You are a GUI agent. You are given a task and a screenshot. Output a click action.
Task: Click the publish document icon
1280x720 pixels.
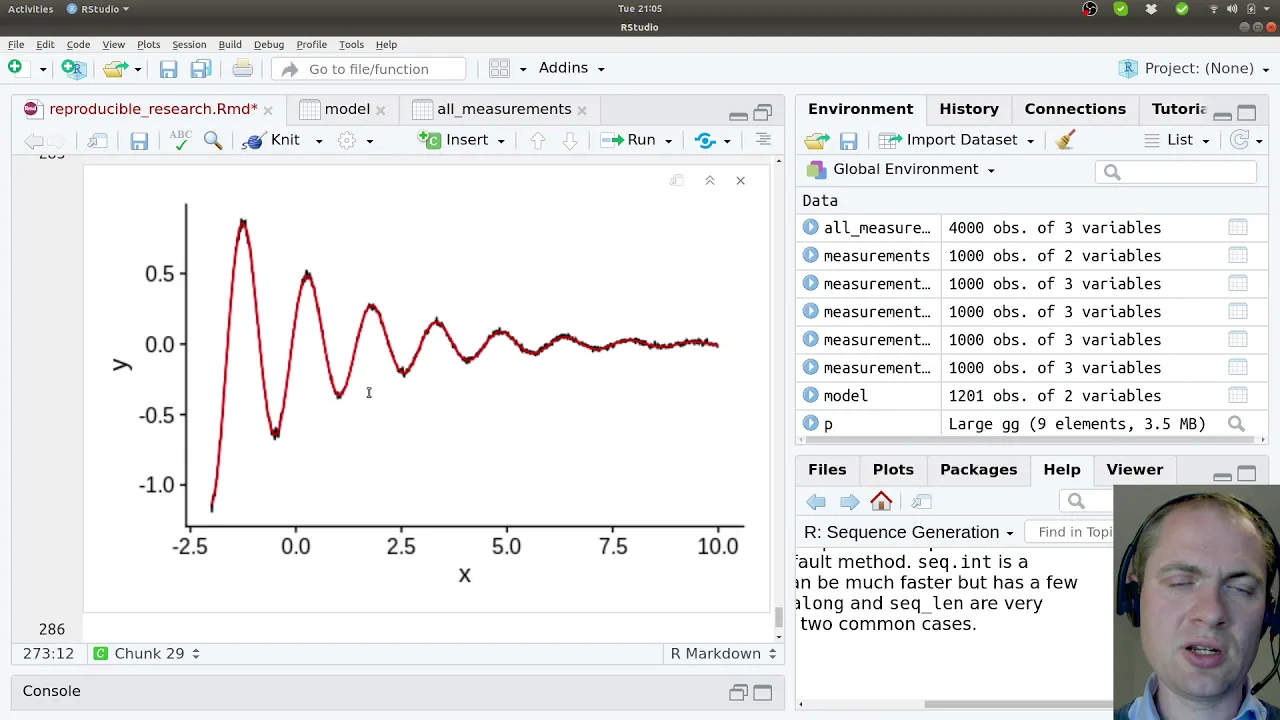(705, 140)
